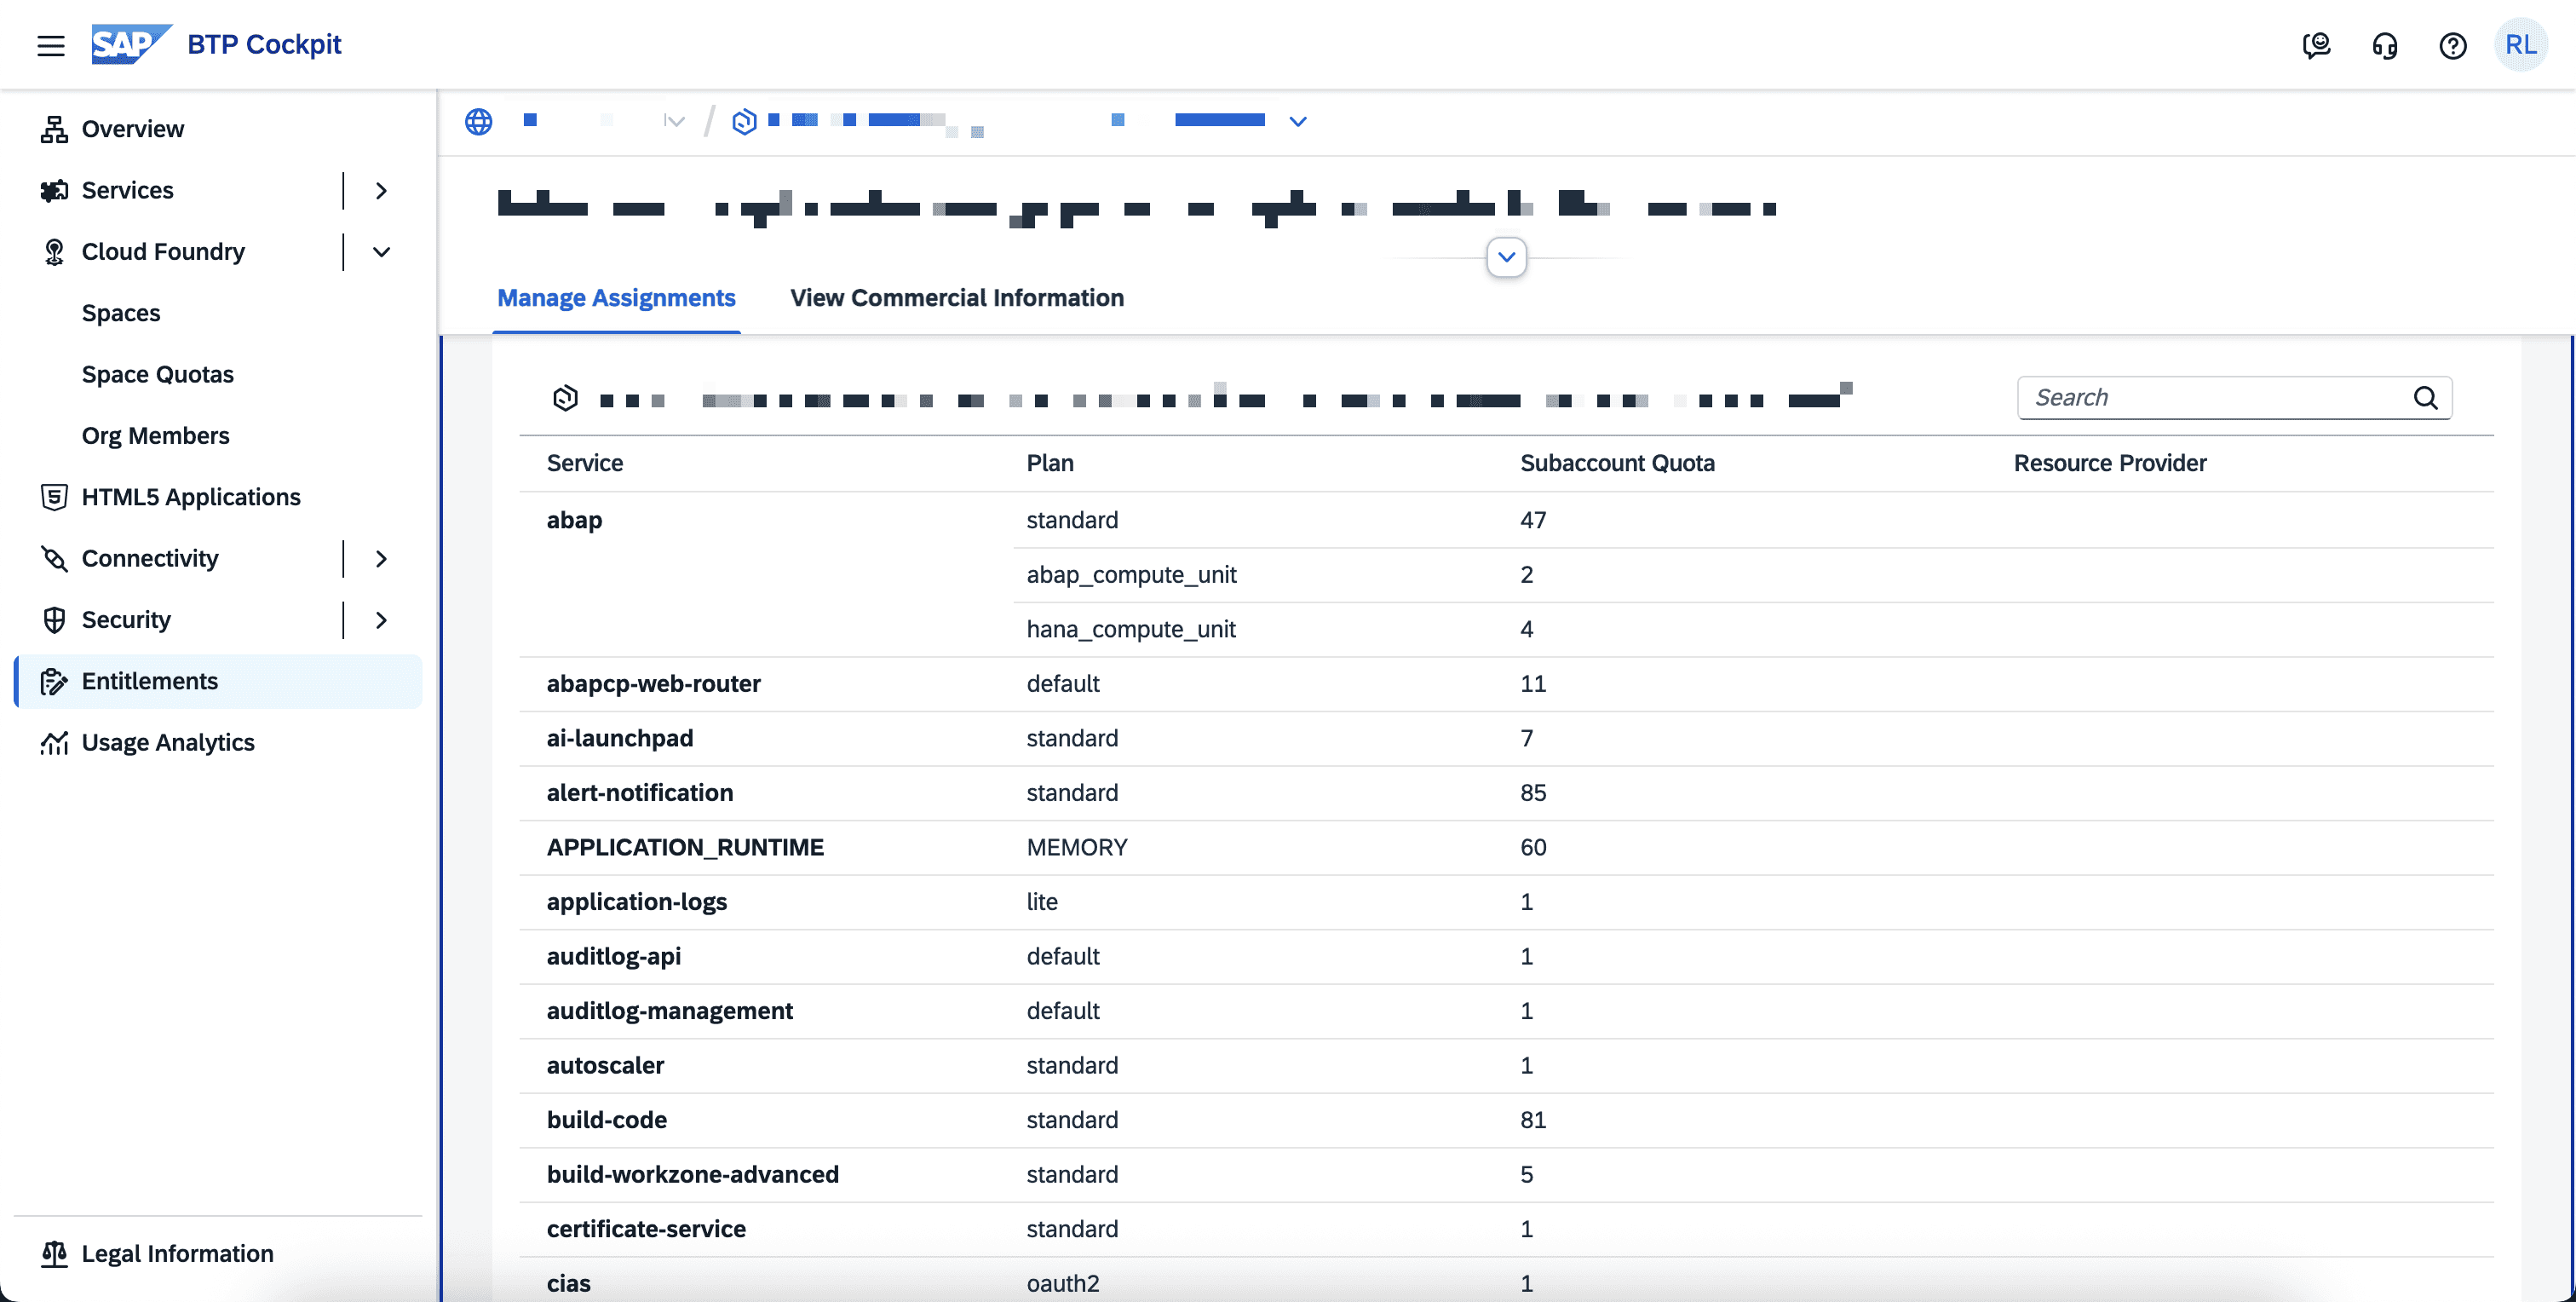This screenshot has height=1302, width=2576.
Task: Click the Usage Analytics chart icon
Action: pyautogui.click(x=54, y=743)
